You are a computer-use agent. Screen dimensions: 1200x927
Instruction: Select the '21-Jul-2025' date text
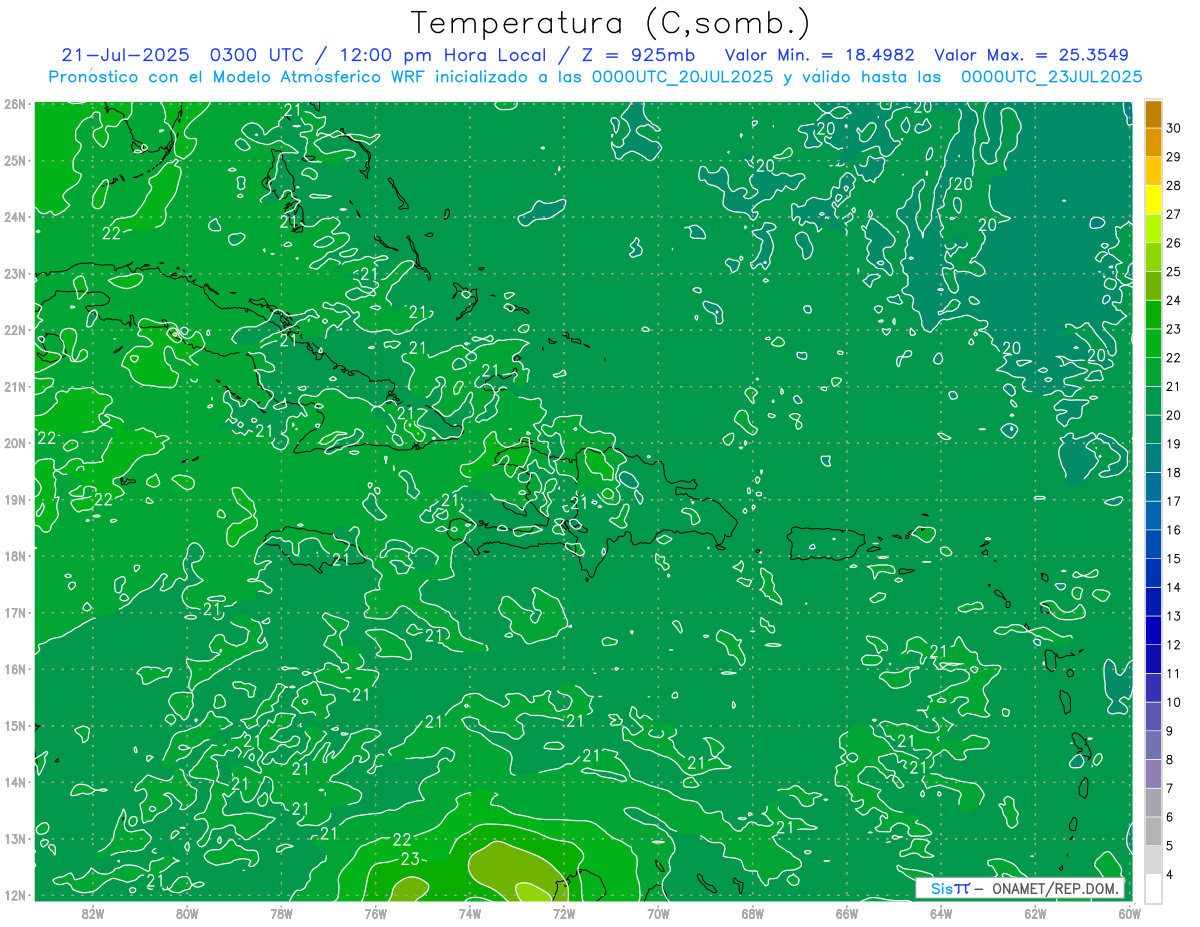(x=125, y=54)
